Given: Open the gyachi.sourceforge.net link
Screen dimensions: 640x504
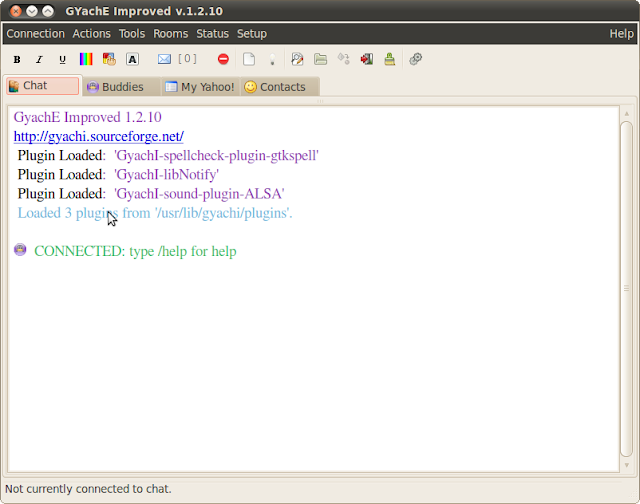Looking at the screenshot, I should (x=98, y=136).
